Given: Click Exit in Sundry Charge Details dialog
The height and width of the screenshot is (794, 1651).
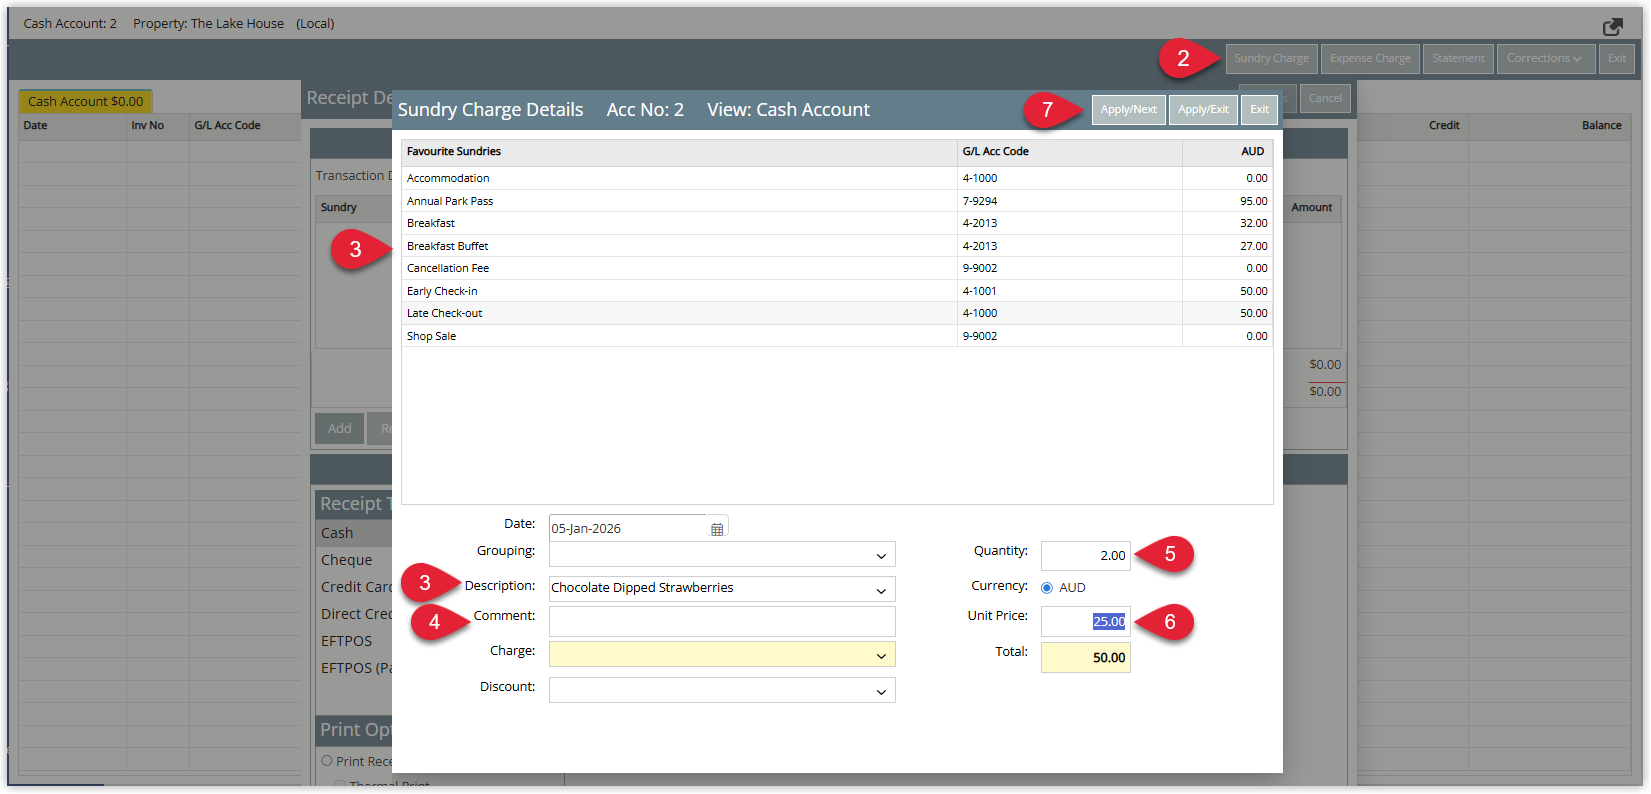Looking at the screenshot, I should tap(1259, 110).
